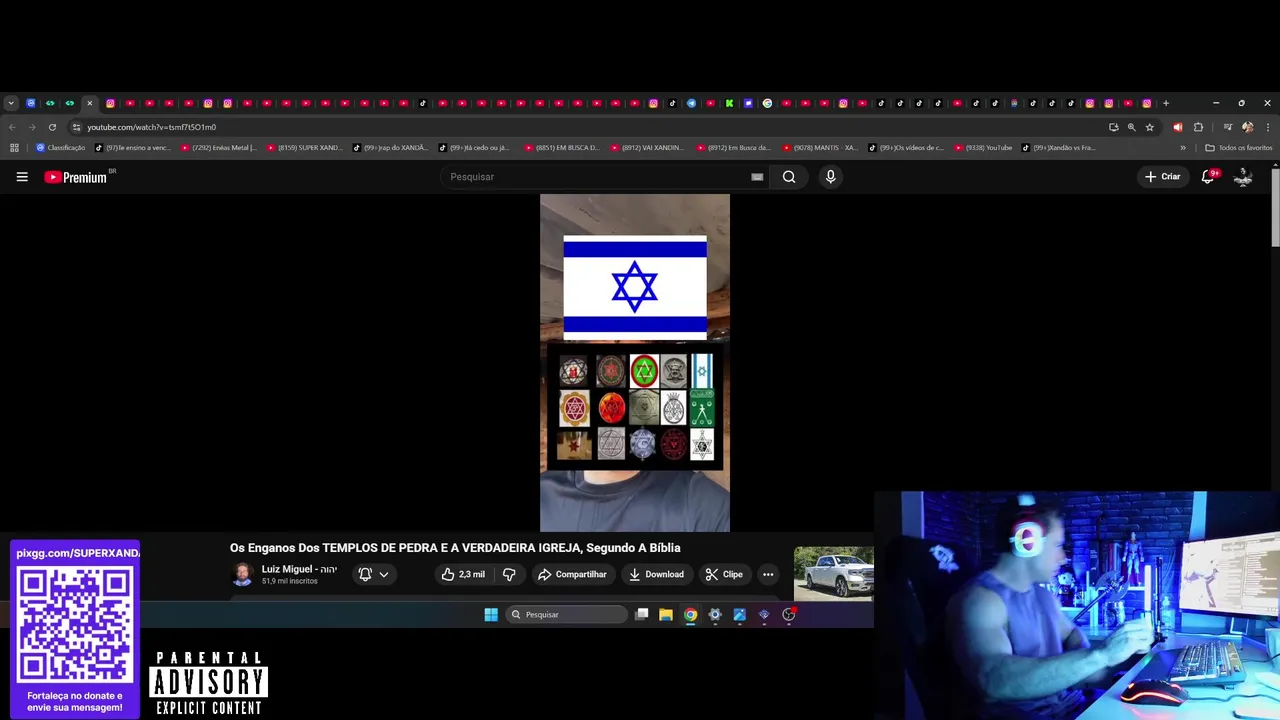The image size is (1280, 720).
Task: Open the Chrome profile avatar
Action: (1247, 127)
